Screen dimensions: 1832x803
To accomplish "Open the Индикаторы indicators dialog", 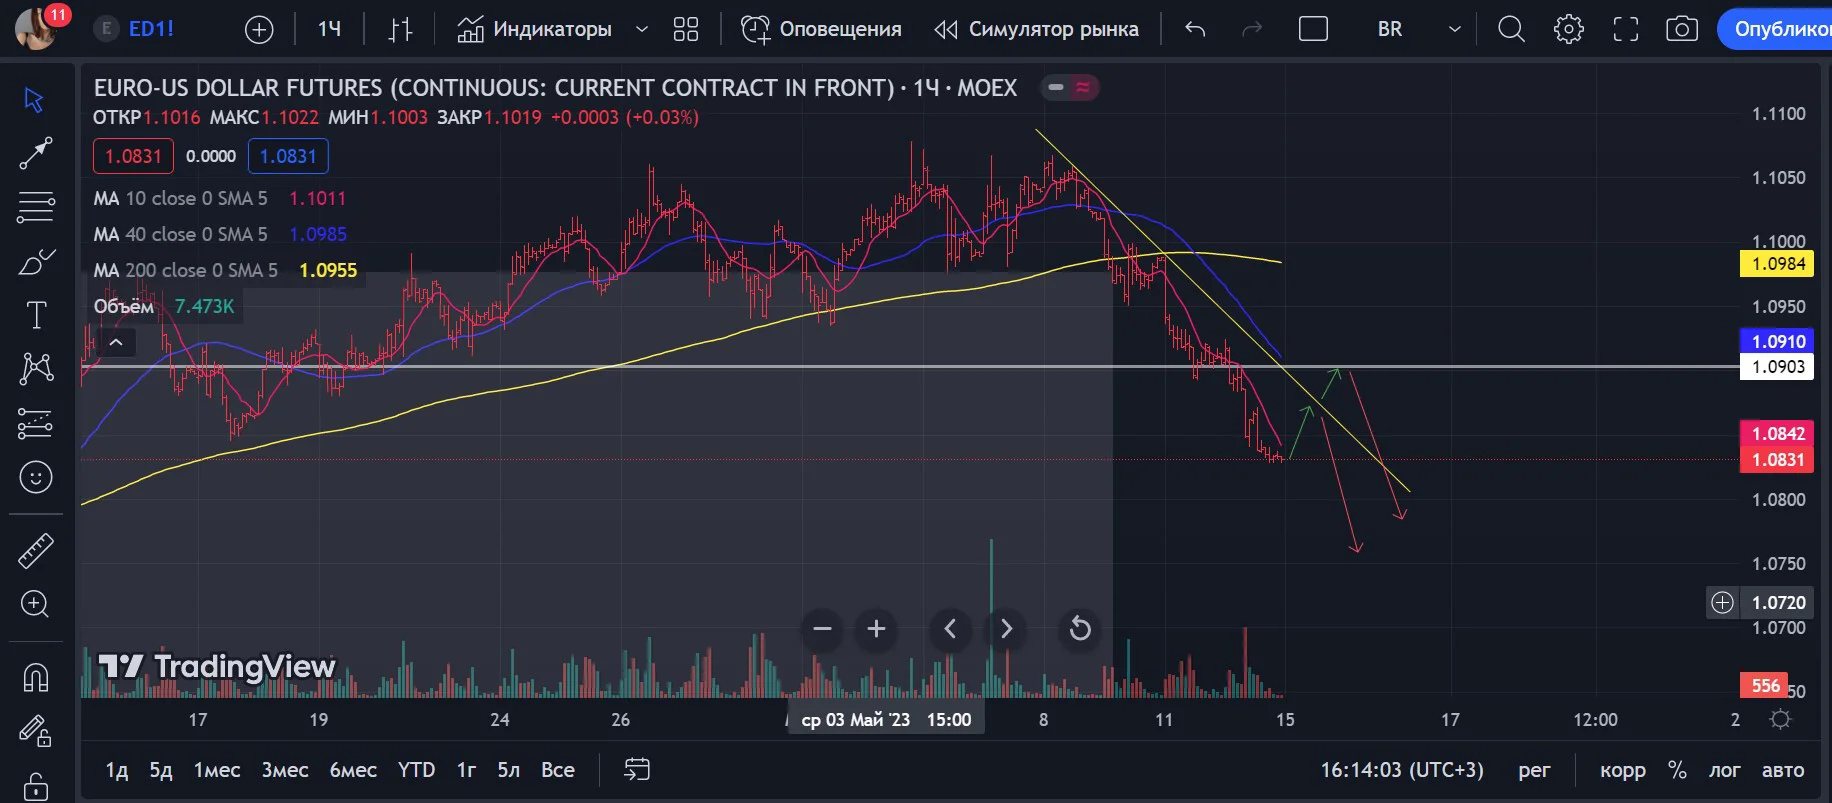I will click(535, 30).
